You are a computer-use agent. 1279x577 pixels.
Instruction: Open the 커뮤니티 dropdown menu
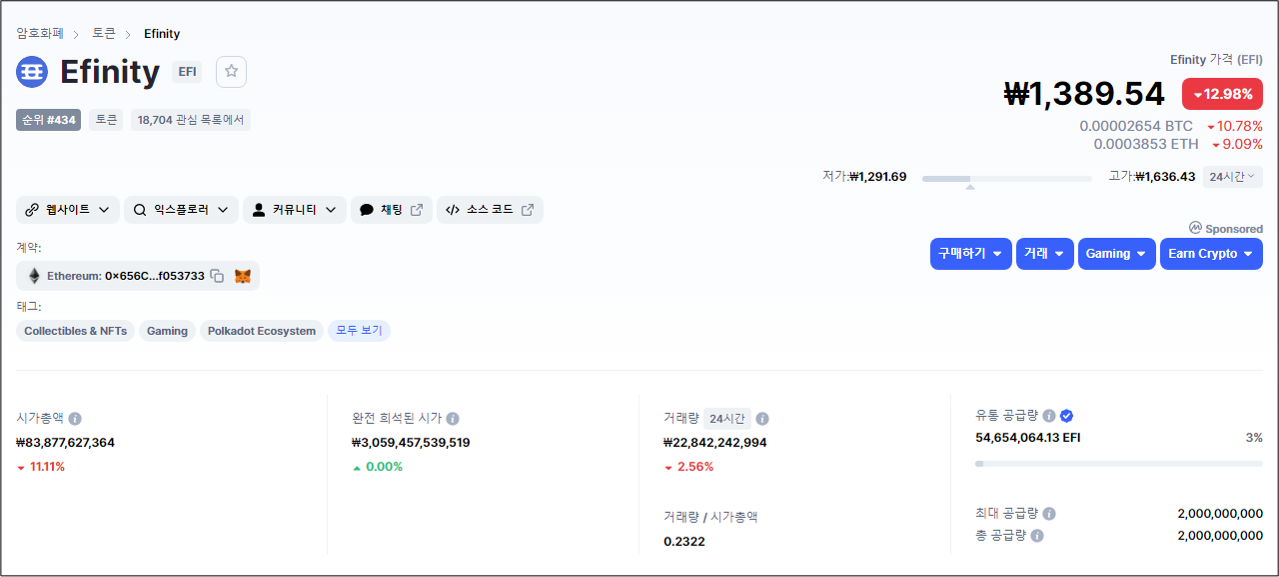(x=295, y=210)
